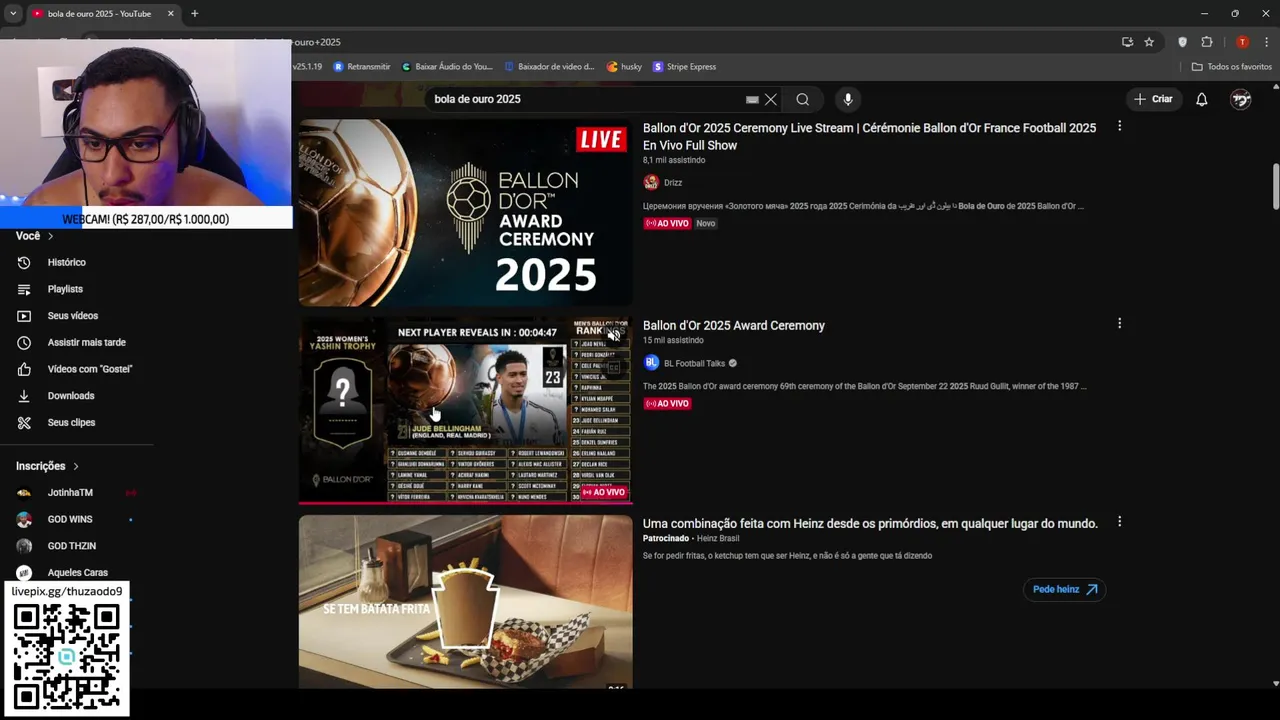Click the page vertical scrollbar thumb

[x=1275, y=186]
